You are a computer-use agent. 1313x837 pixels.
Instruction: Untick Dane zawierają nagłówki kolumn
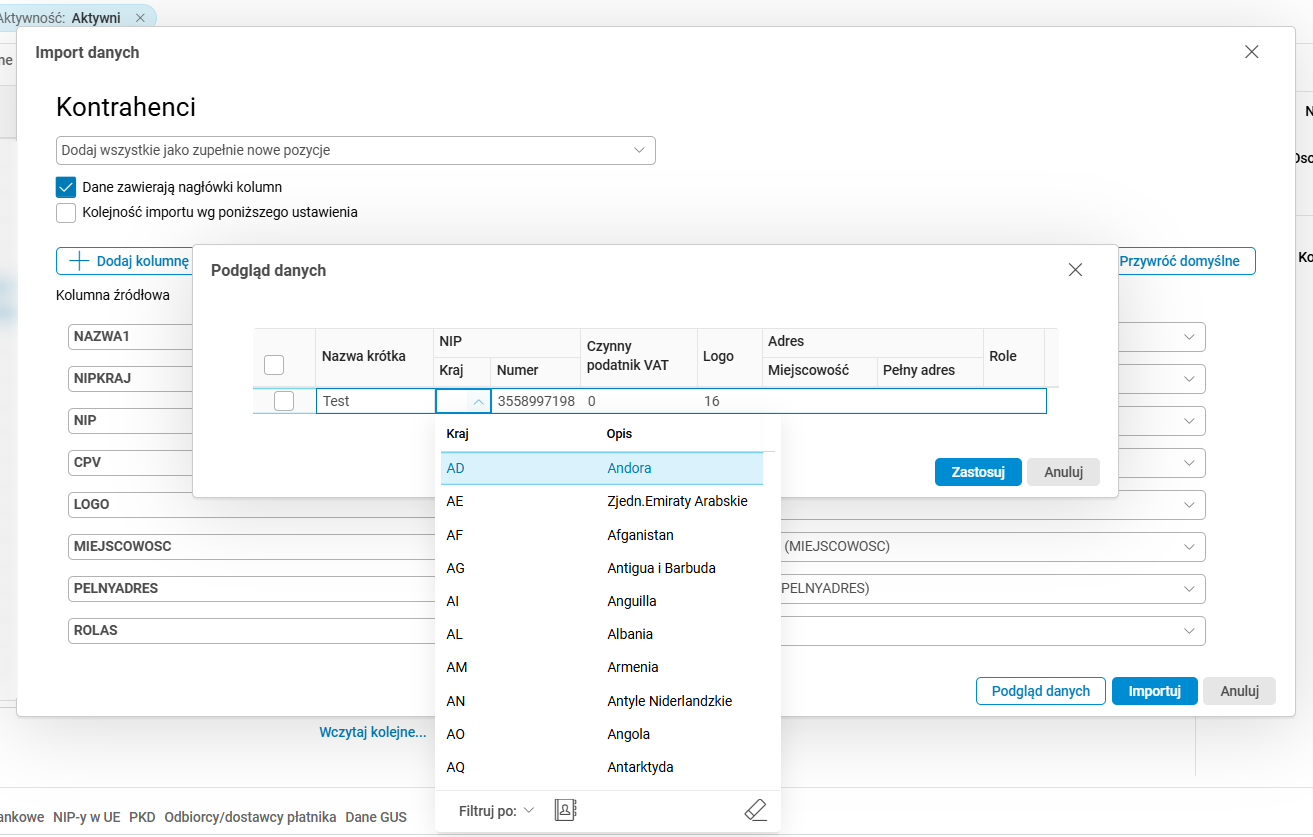tap(66, 187)
